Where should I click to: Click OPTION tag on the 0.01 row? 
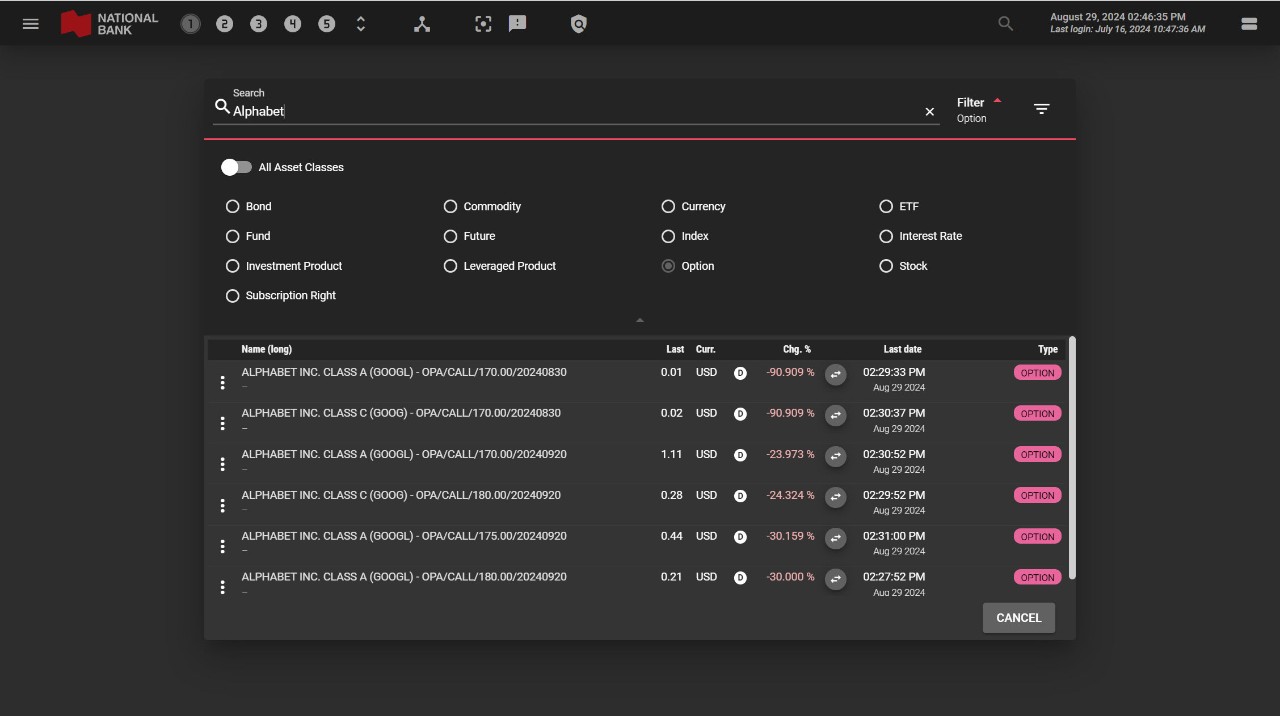(x=1037, y=373)
